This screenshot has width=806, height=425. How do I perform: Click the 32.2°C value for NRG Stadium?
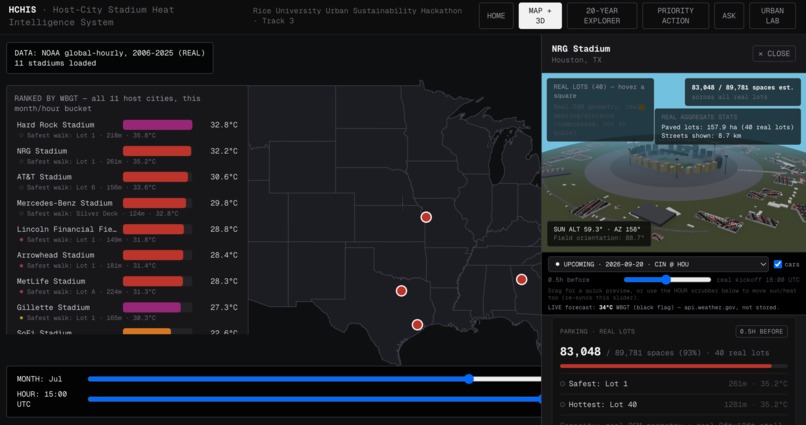224,151
